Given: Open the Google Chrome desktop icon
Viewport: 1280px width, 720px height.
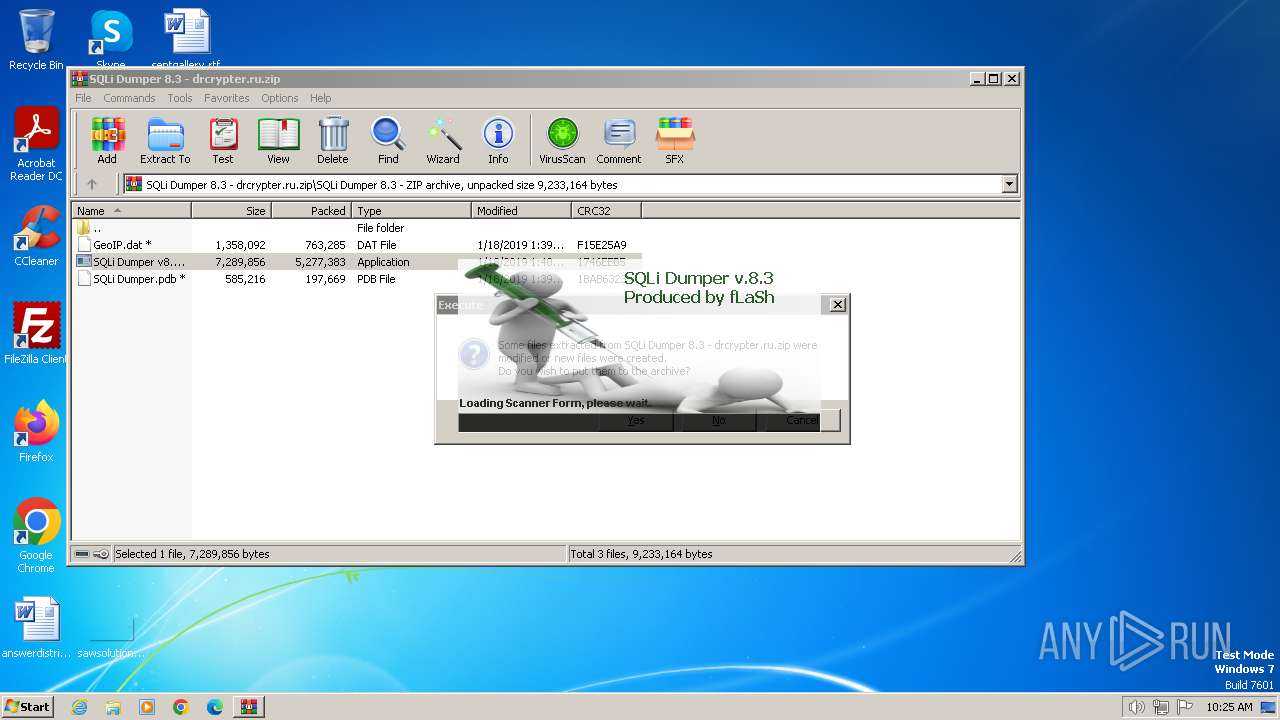Looking at the screenshot, I should tap(36, 536).
